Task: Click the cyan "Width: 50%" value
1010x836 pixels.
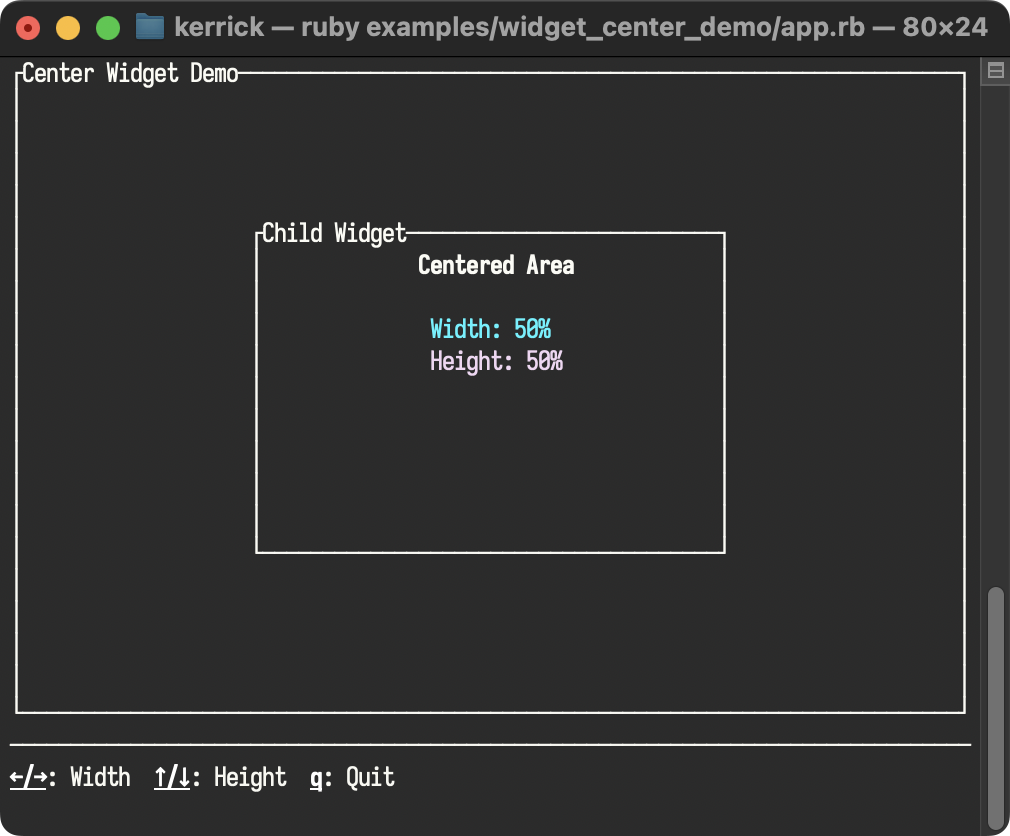Action: (490, 329)
